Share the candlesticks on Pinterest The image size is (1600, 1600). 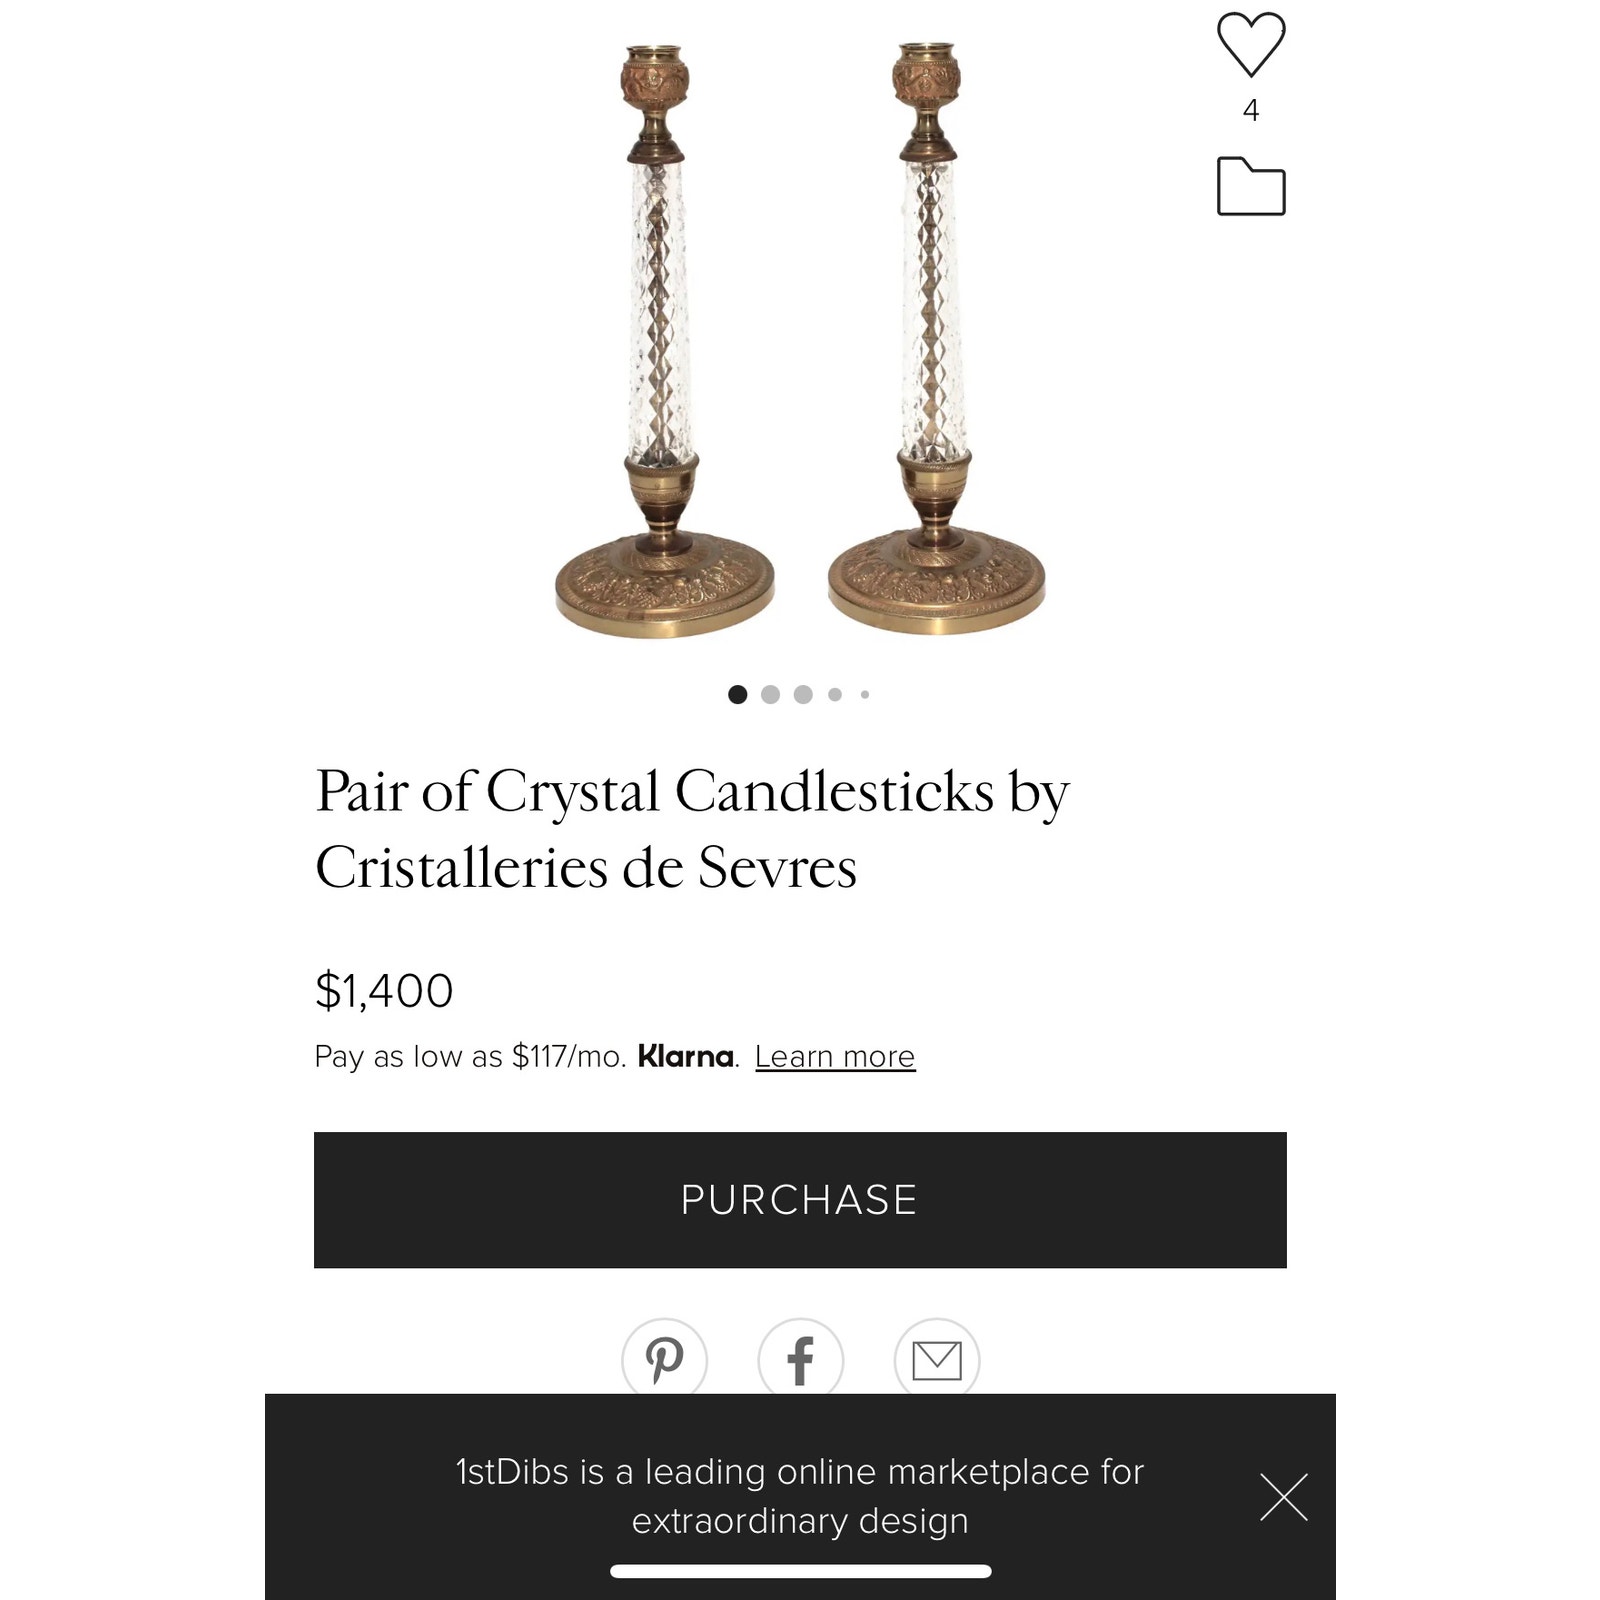[664, 1359]
